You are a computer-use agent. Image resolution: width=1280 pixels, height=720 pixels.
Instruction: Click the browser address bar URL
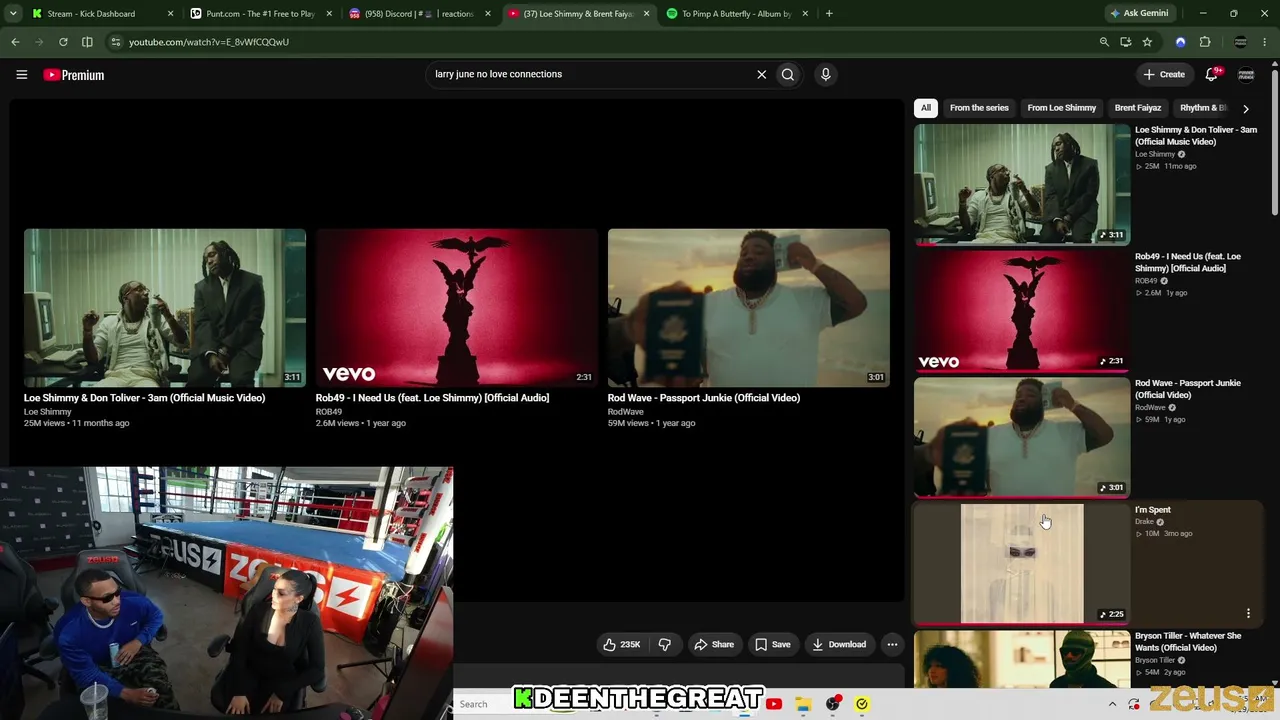pyautogui.click(x=209, y=42)
